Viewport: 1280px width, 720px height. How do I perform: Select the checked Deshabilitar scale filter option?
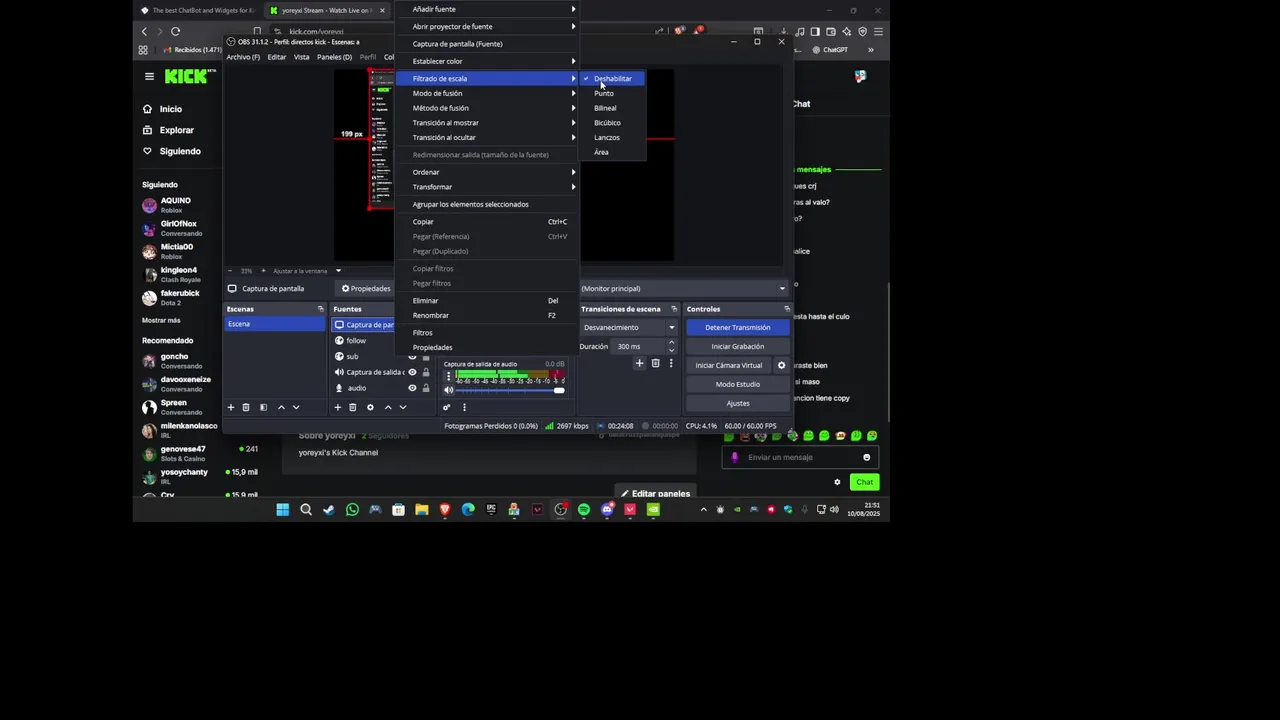pos(612,78)
